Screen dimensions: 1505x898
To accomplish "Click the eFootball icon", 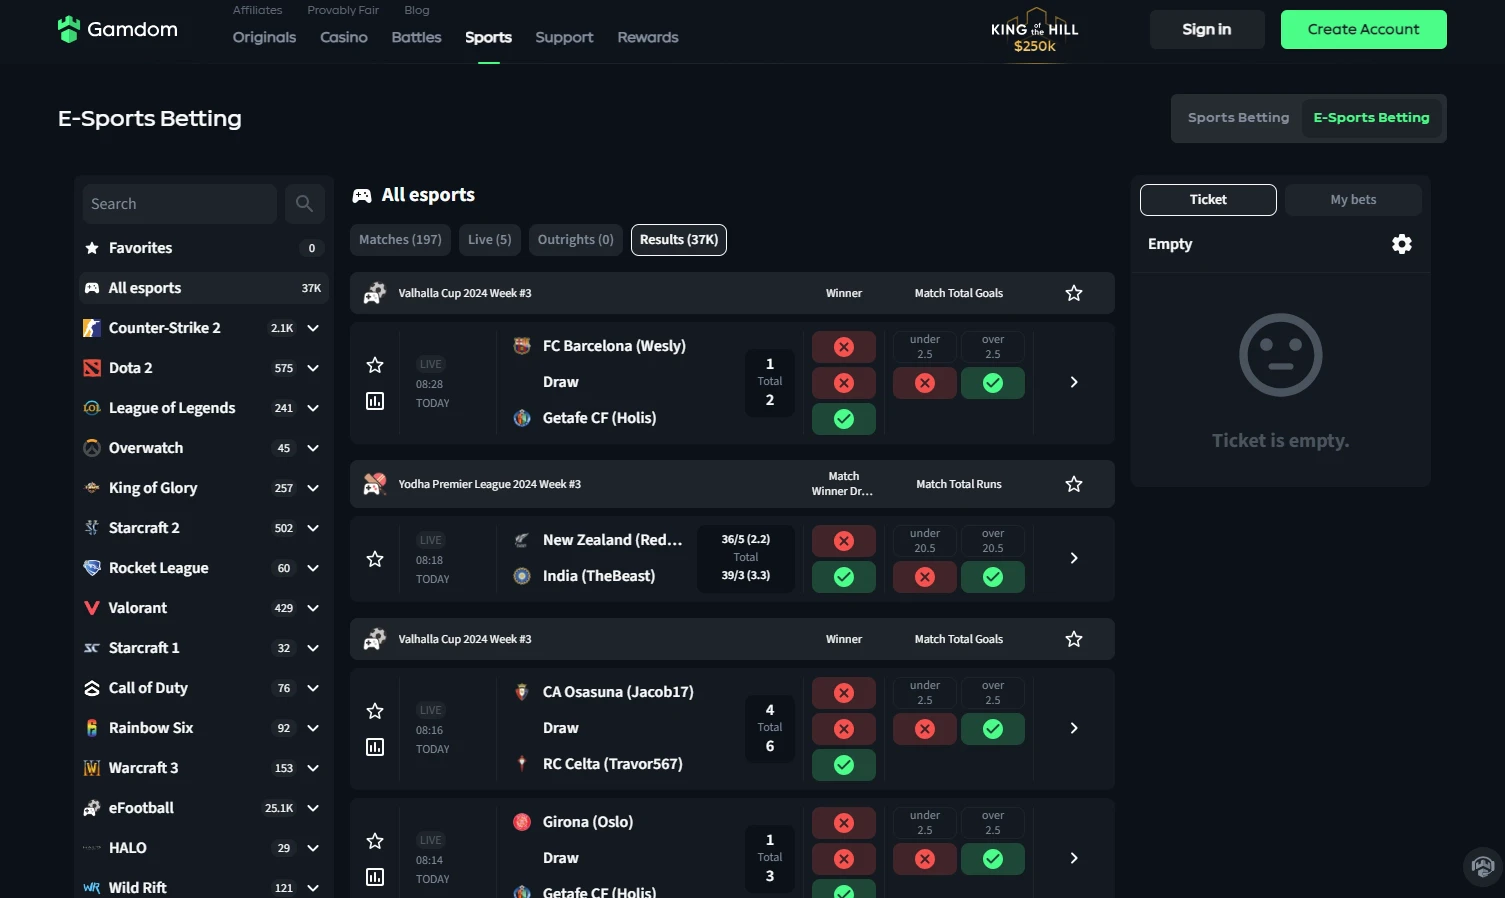I will coord(92,808).
